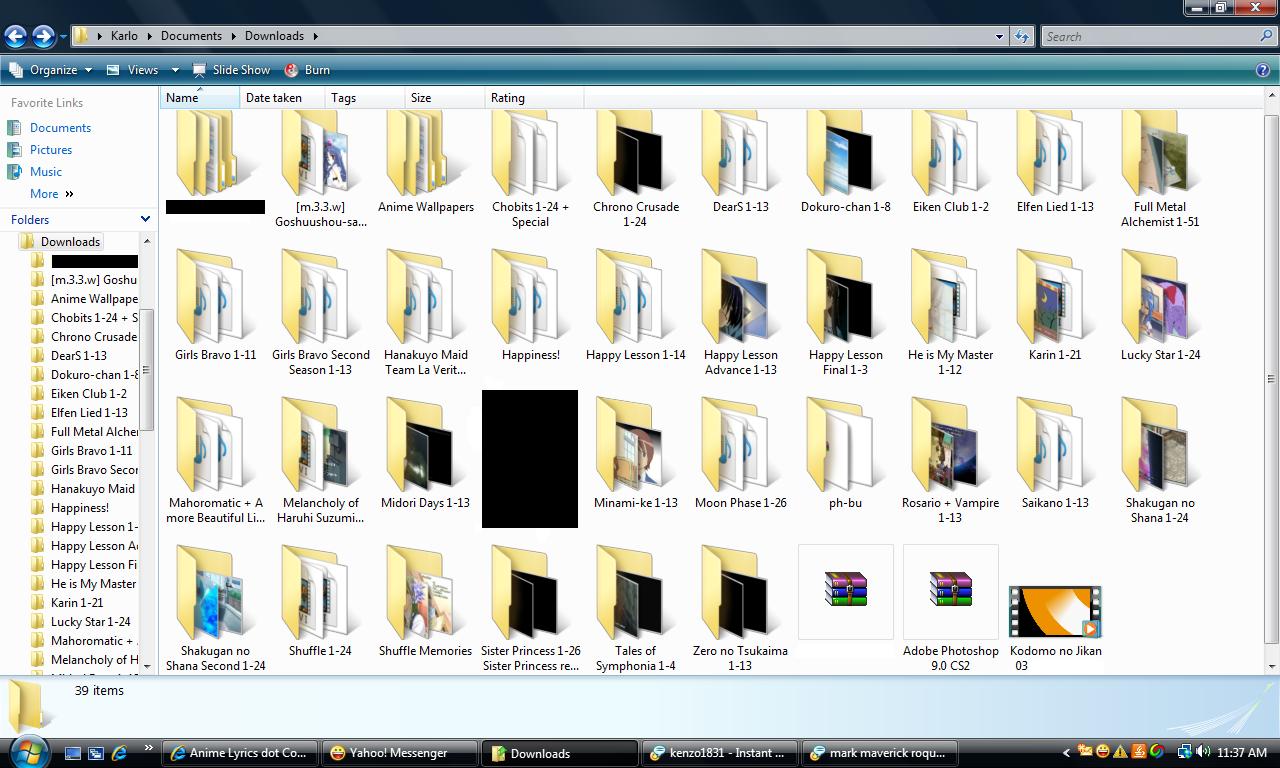Open the Organize menu
This screenshot has height=768, width=1280.
(50, 70)
